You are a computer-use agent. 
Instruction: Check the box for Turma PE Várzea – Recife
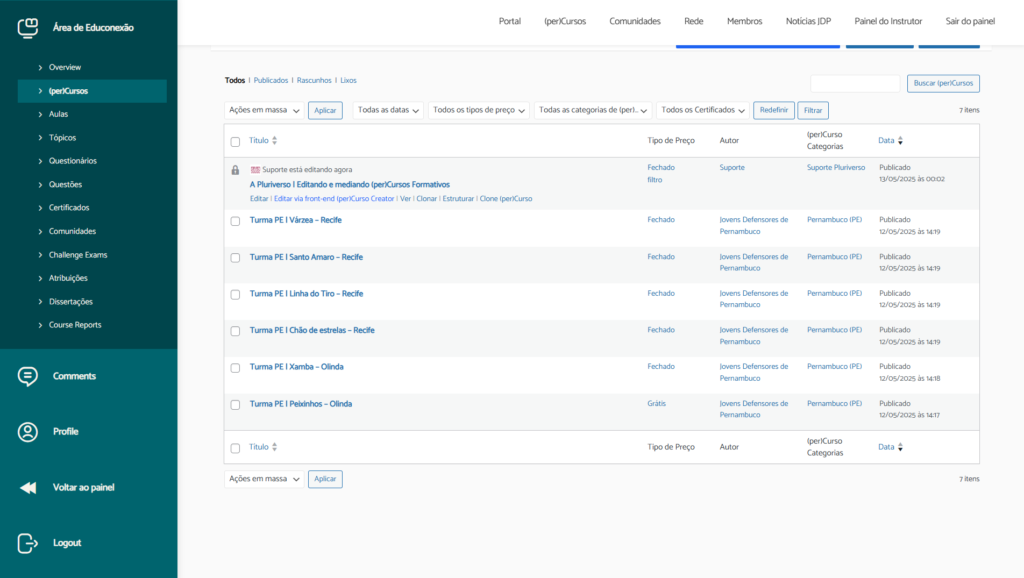[235, 221]
